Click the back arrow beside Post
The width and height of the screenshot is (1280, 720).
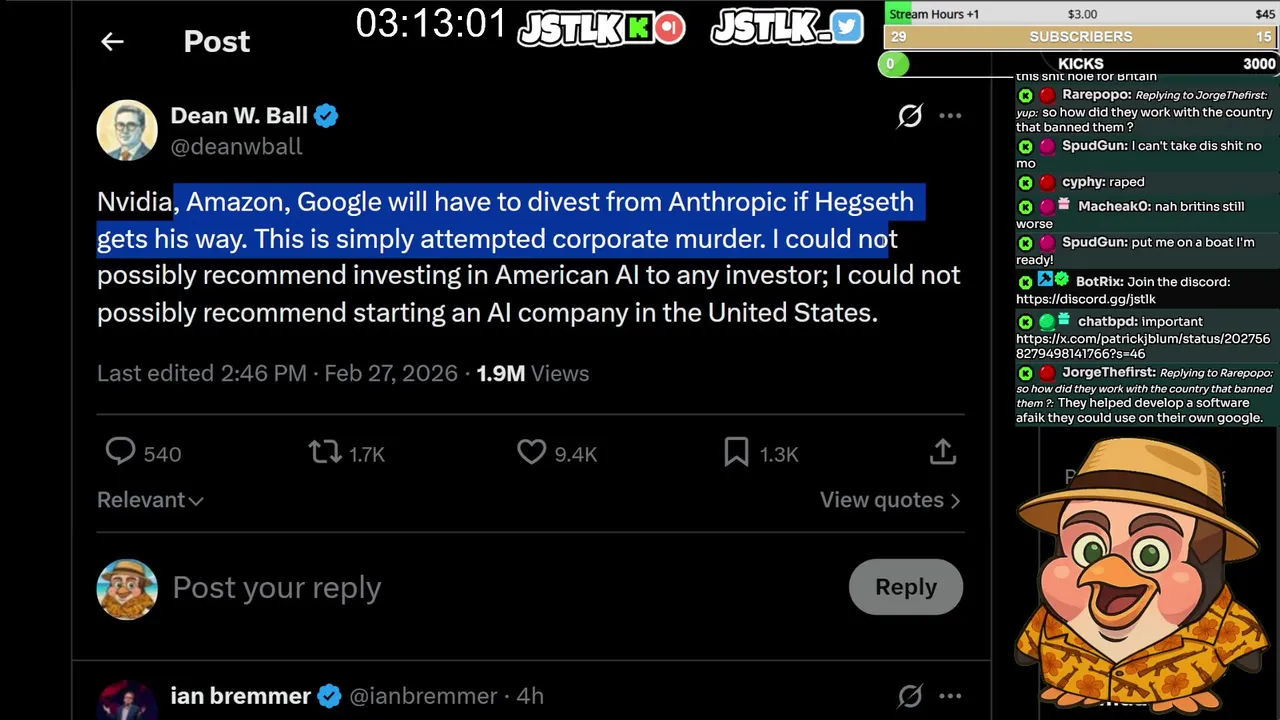pos(112,42)
